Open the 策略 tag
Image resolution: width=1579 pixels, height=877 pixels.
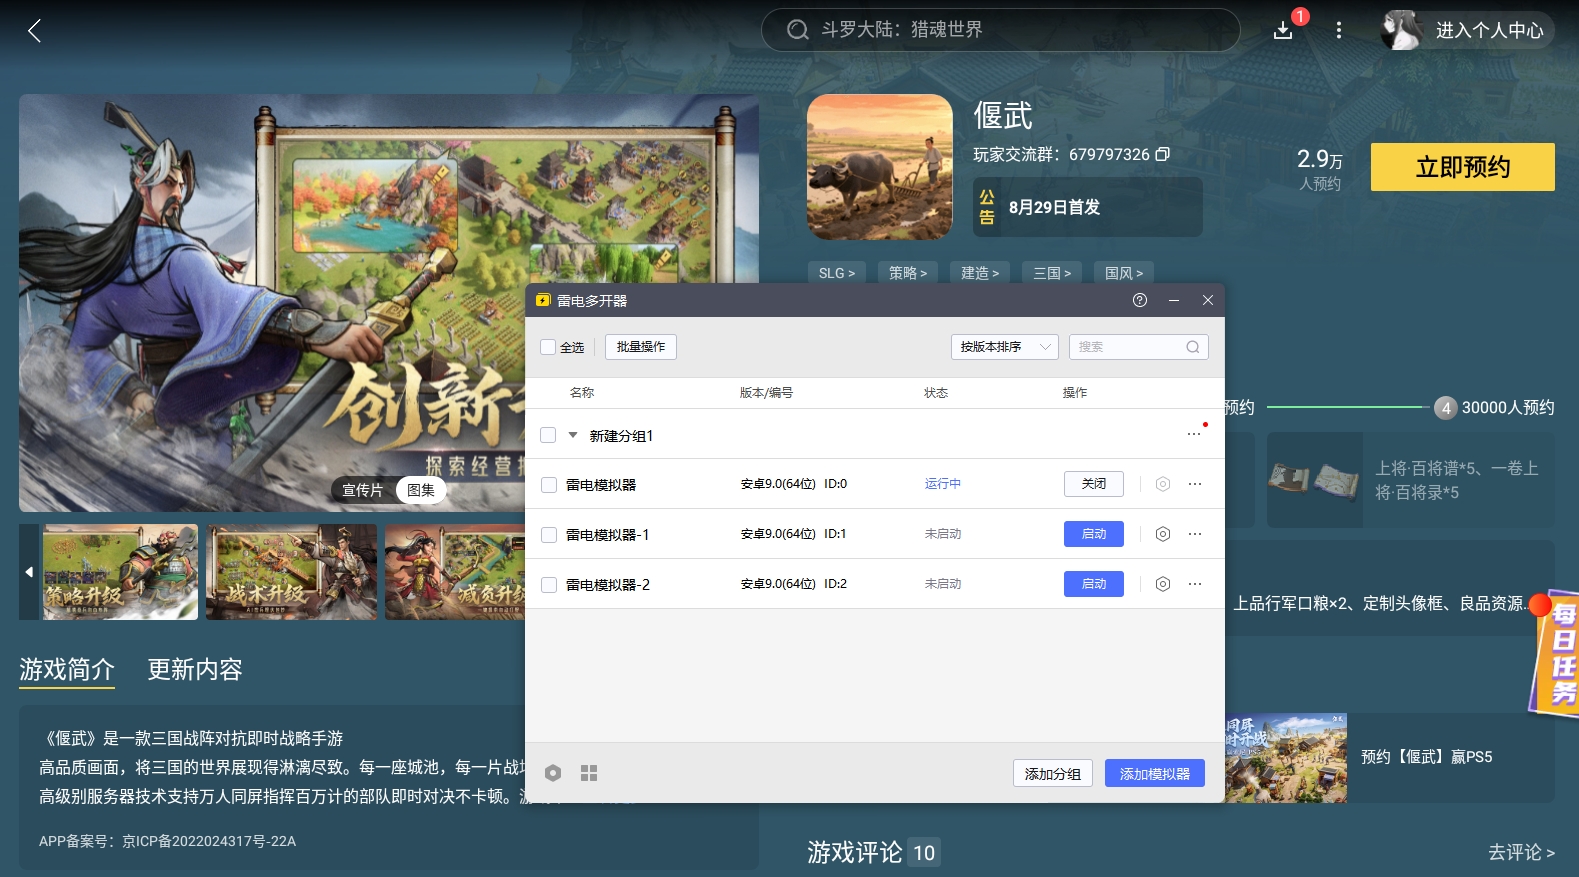(x=908, y=273)
